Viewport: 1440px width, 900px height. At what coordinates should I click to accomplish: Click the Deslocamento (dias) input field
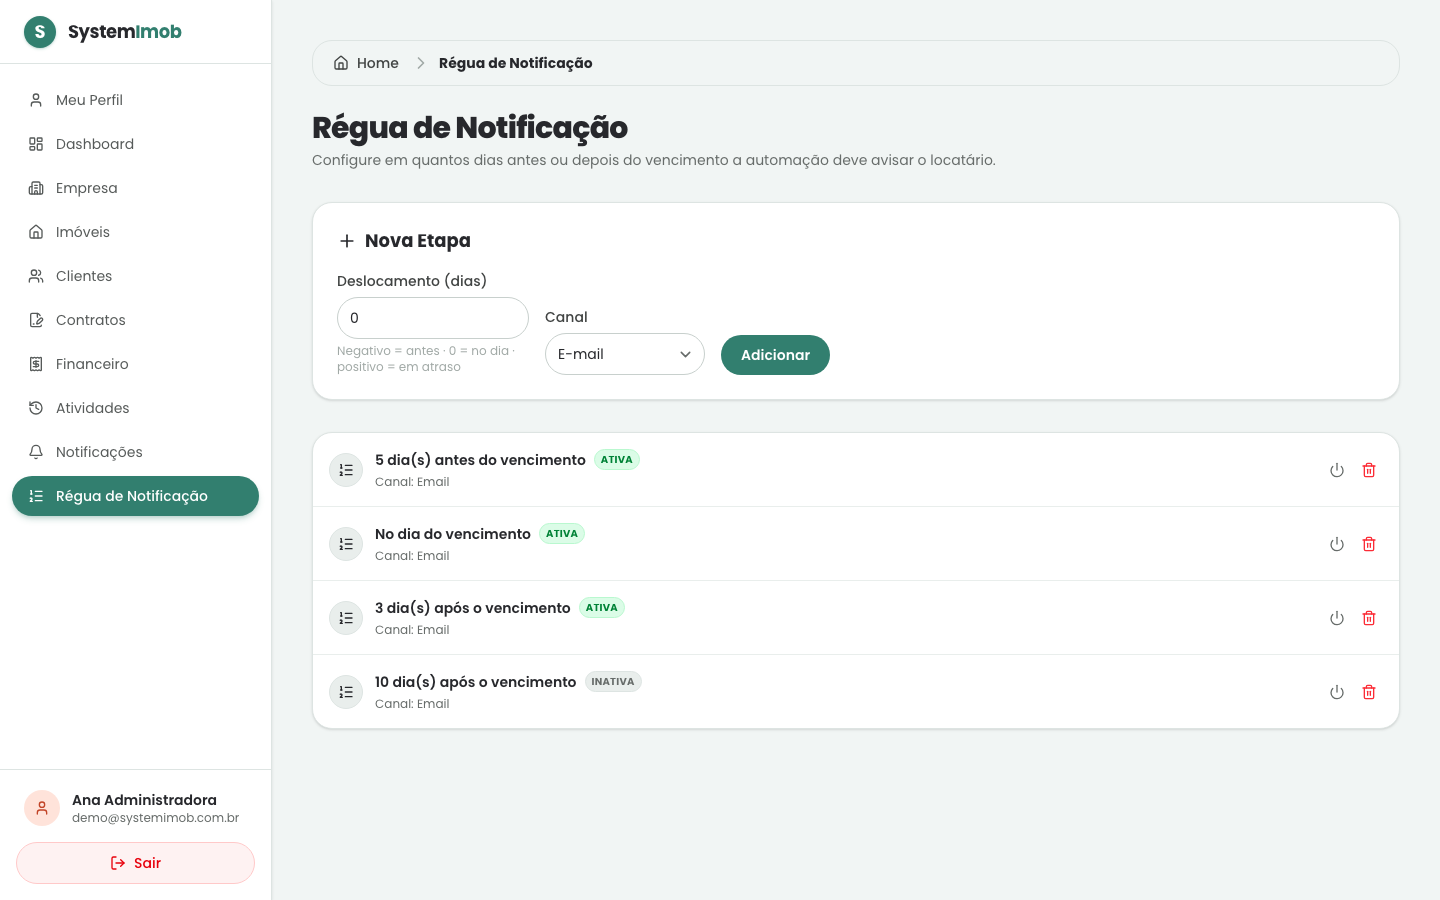433,318
